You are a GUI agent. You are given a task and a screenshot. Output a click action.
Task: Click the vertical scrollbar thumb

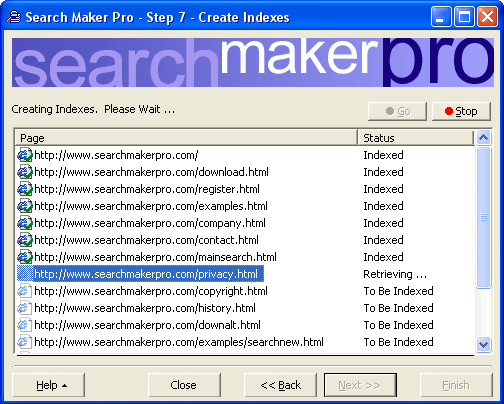click(x=483, y=217)
